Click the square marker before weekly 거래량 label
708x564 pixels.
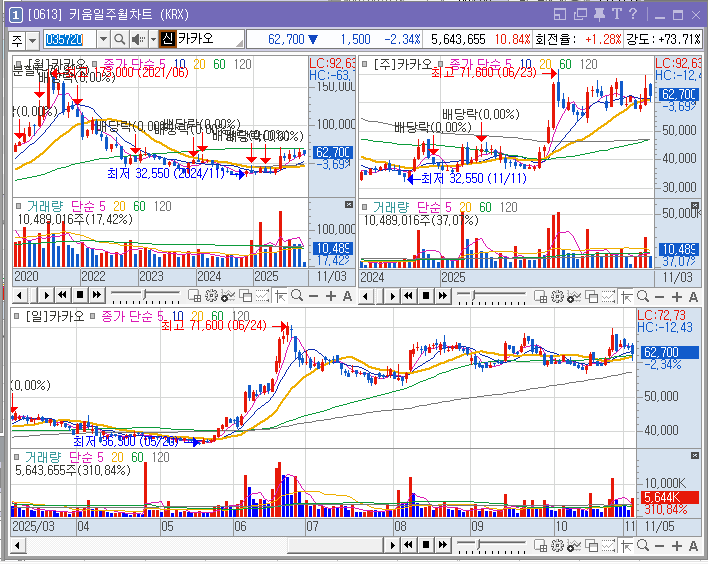365,207
